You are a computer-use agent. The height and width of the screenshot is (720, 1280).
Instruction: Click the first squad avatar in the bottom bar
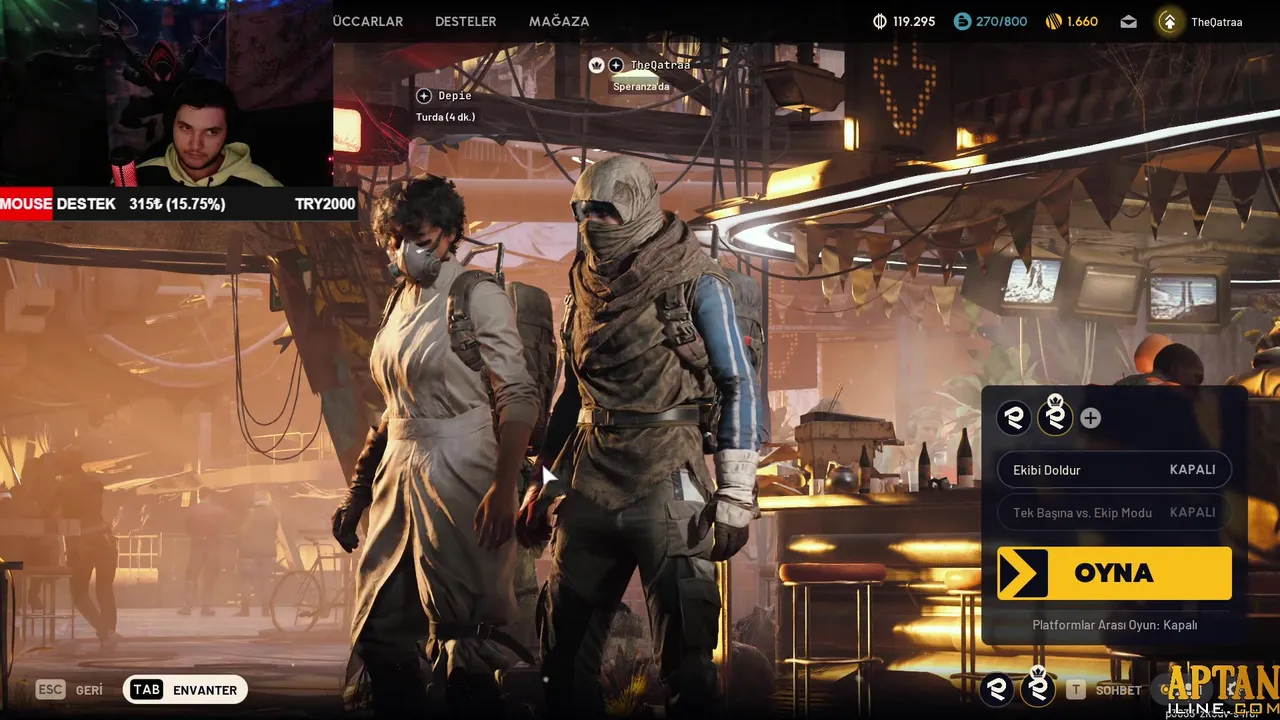(996, 689)
